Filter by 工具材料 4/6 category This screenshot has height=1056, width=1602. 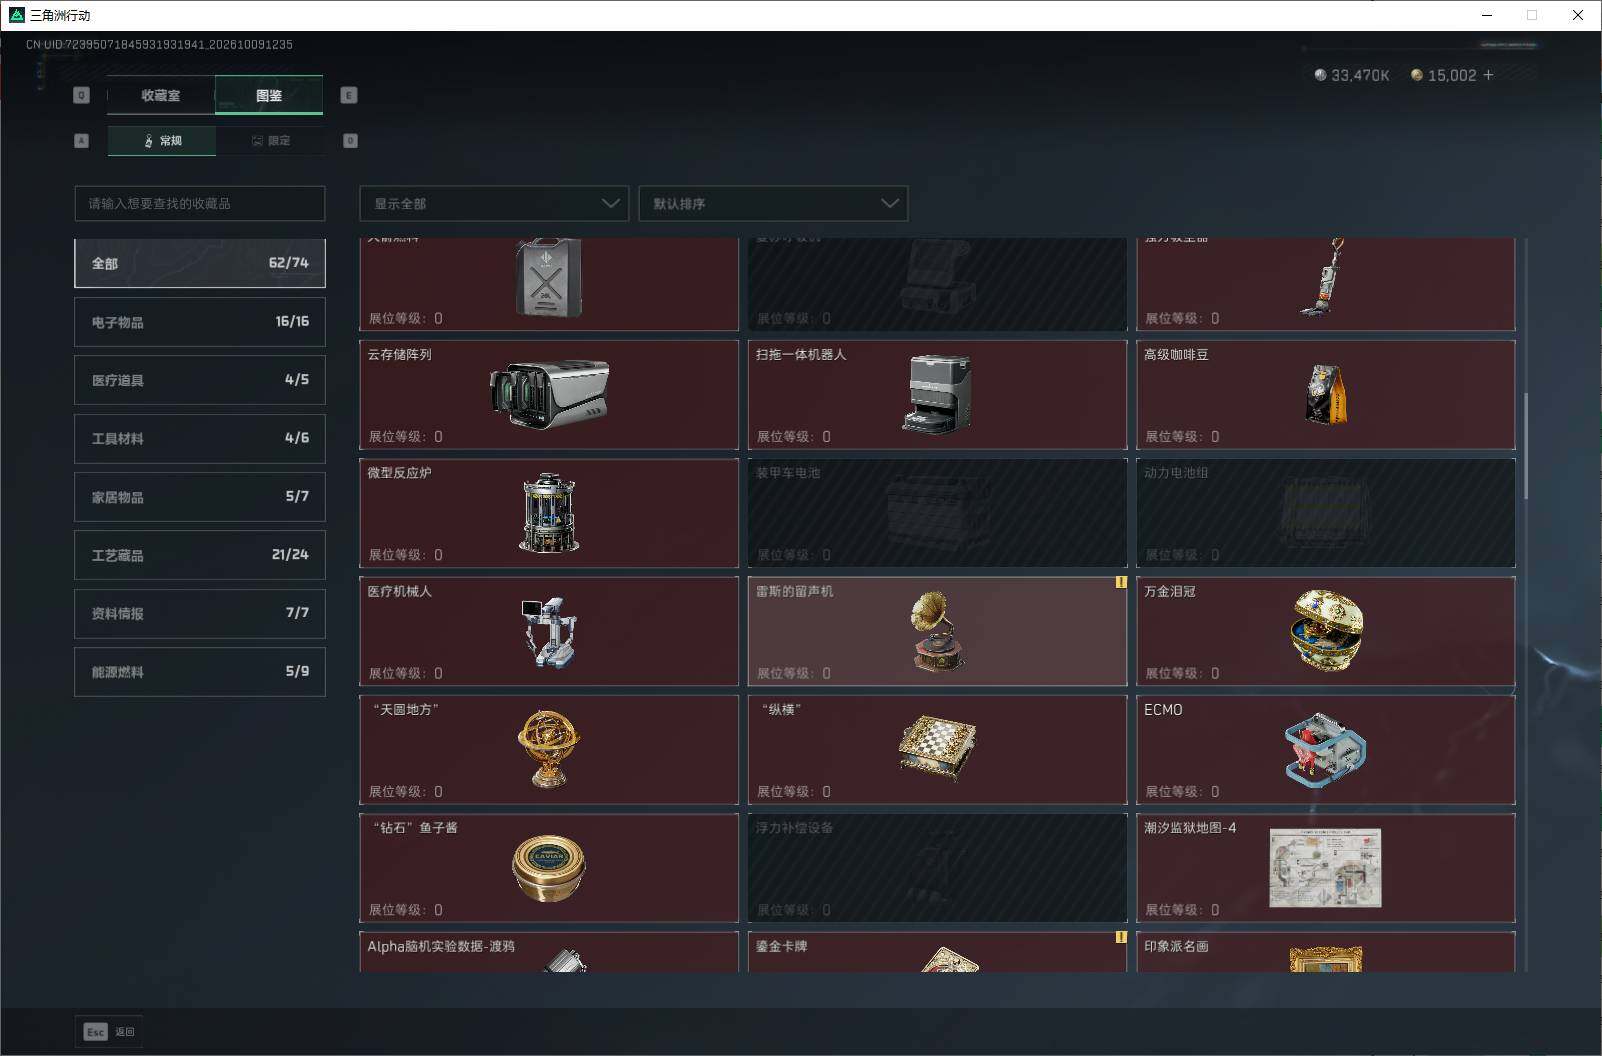pyautogui.click(x=200, y=438)
